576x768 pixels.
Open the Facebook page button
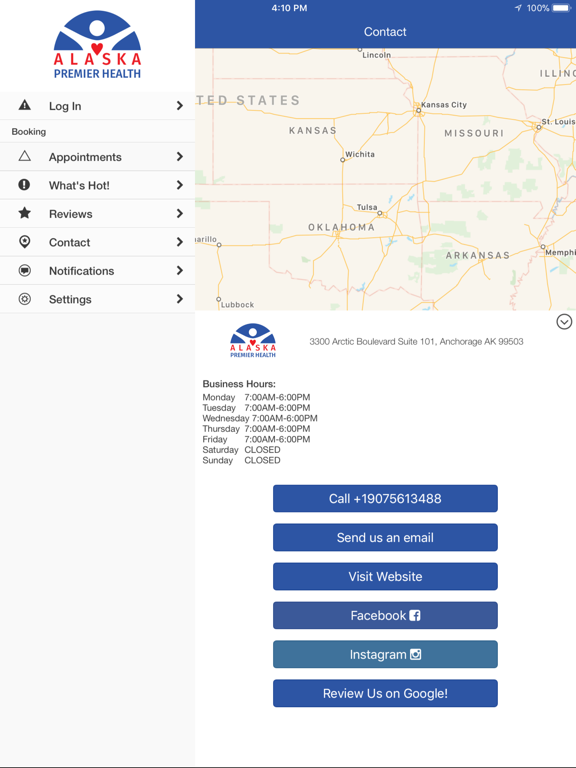pyautogui.click(x=385, y=615)
